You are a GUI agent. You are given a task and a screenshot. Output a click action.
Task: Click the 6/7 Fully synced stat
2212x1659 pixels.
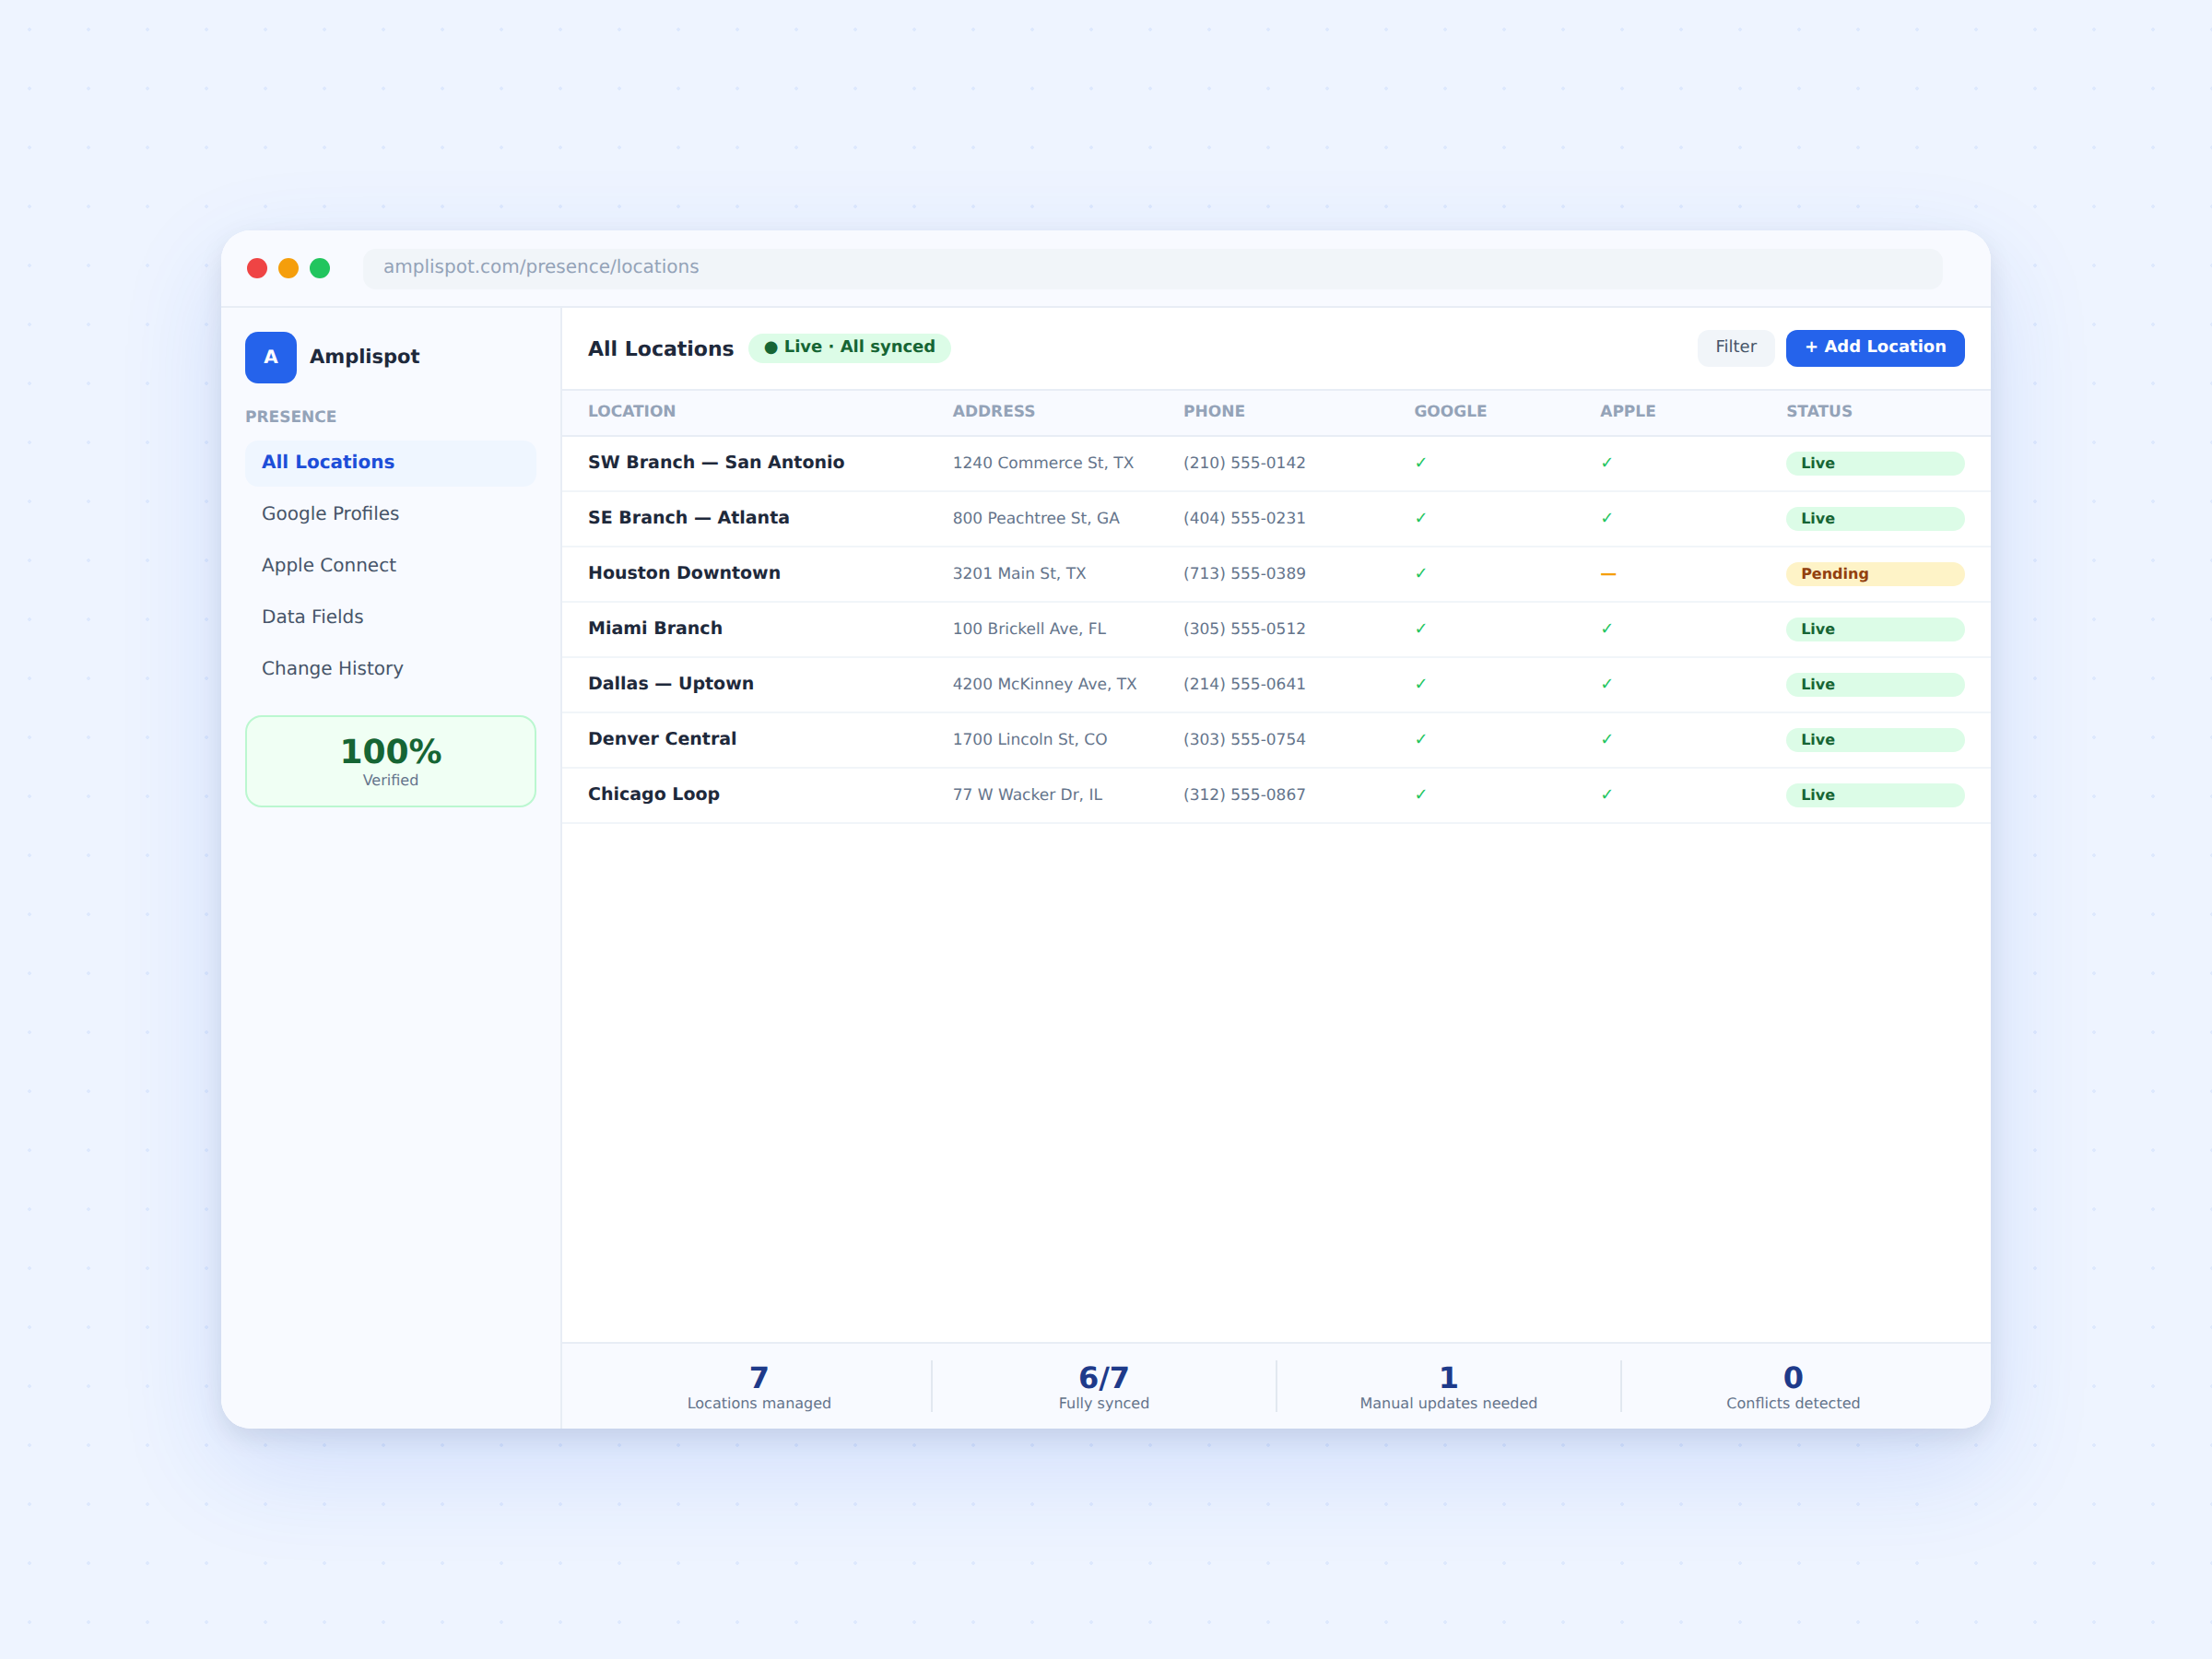(x=1104, y=1386)
